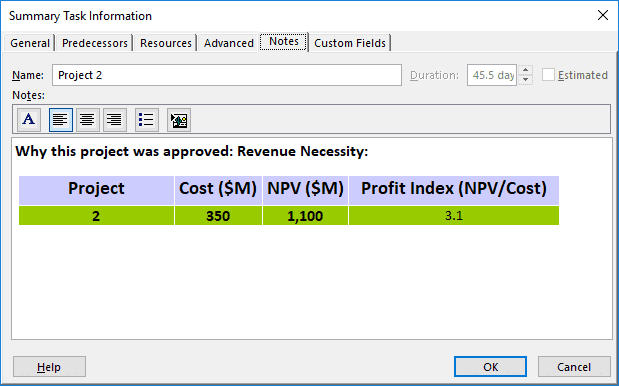Switch to the General tab
Image resolution: width=619 pixels, height=386 pixels.
[x=30, y=43]
